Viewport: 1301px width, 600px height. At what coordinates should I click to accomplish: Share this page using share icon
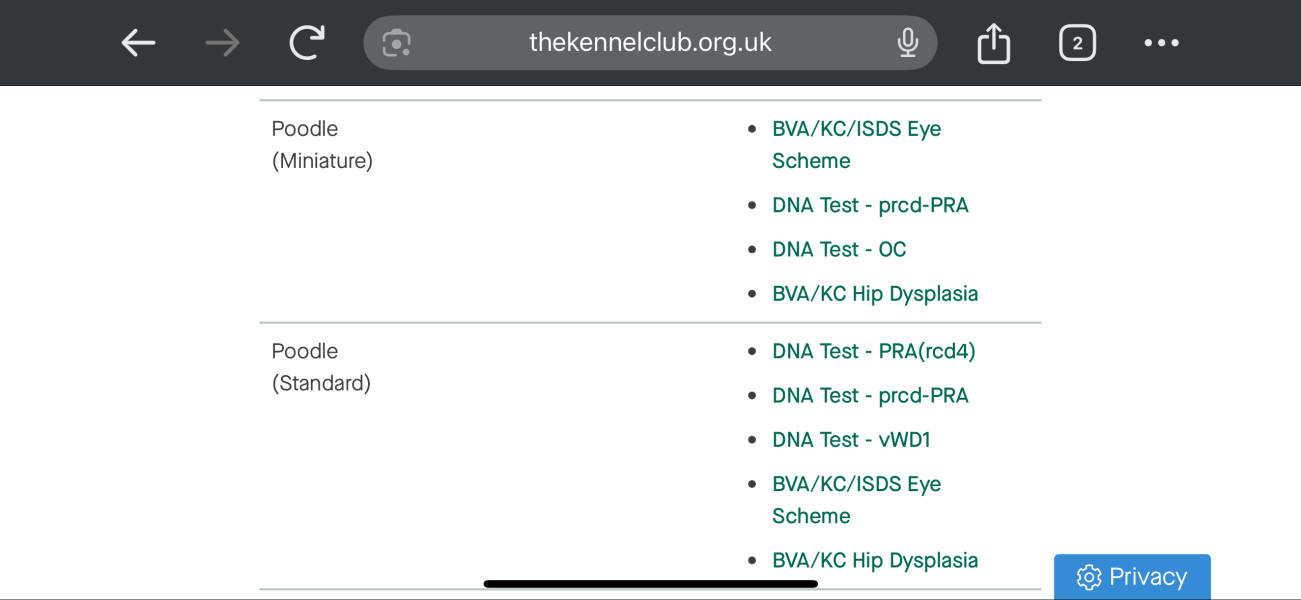click(993, 43)
